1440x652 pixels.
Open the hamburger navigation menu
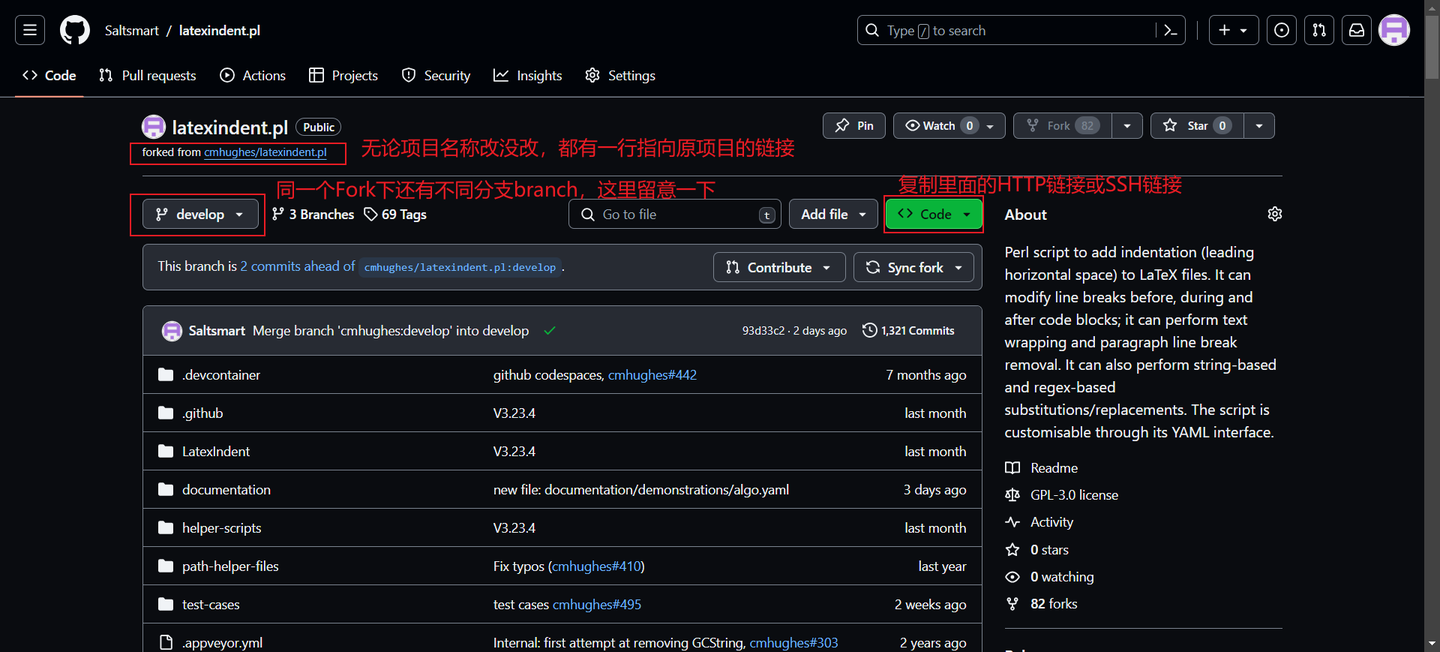coord(29,29)
